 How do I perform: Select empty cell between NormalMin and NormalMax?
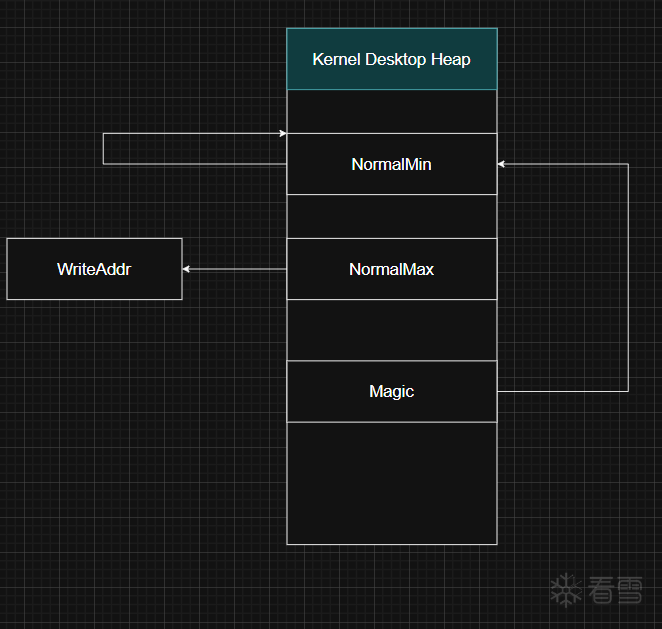(391, 216)
